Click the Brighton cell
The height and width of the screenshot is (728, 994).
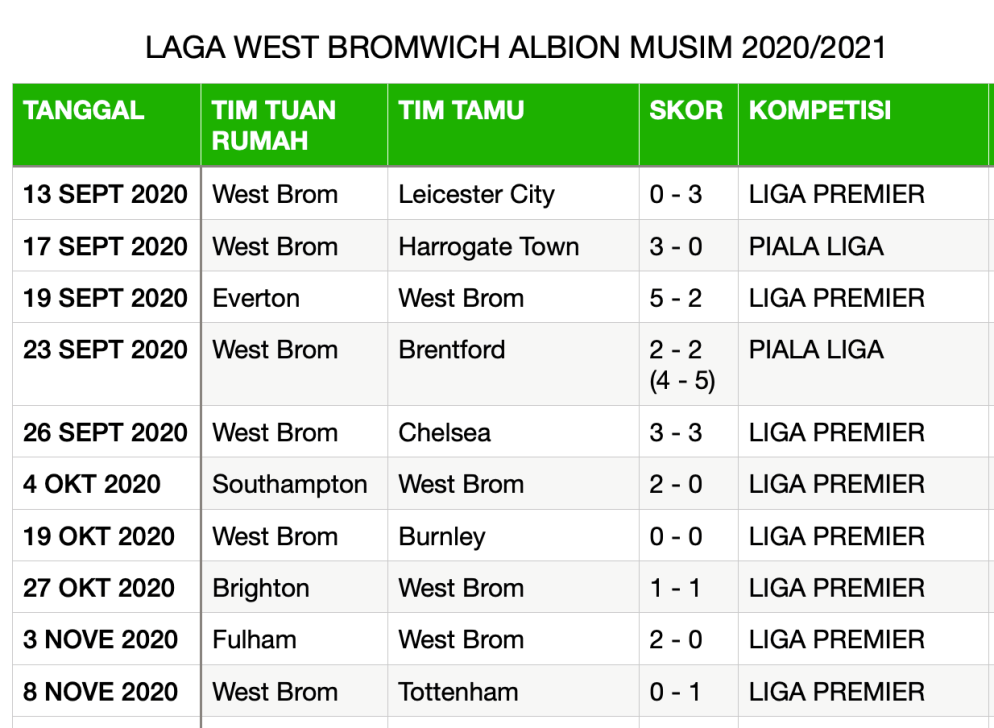(x=261, y=588)
